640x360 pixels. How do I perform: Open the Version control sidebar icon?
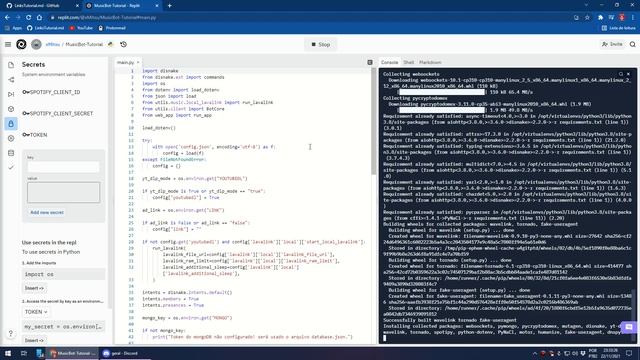11,80
